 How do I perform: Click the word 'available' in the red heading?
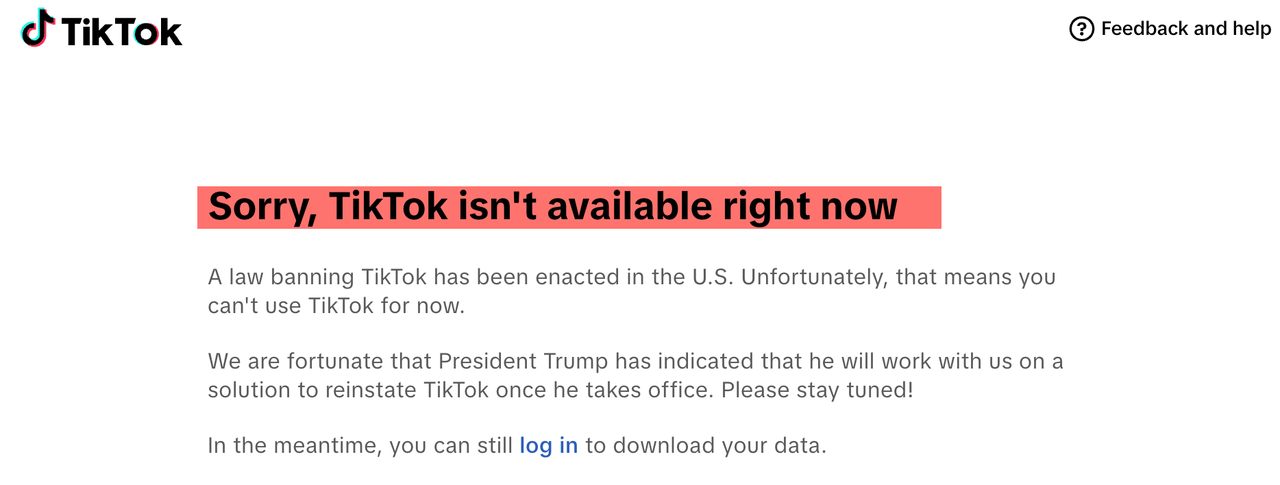click(613, 206)
